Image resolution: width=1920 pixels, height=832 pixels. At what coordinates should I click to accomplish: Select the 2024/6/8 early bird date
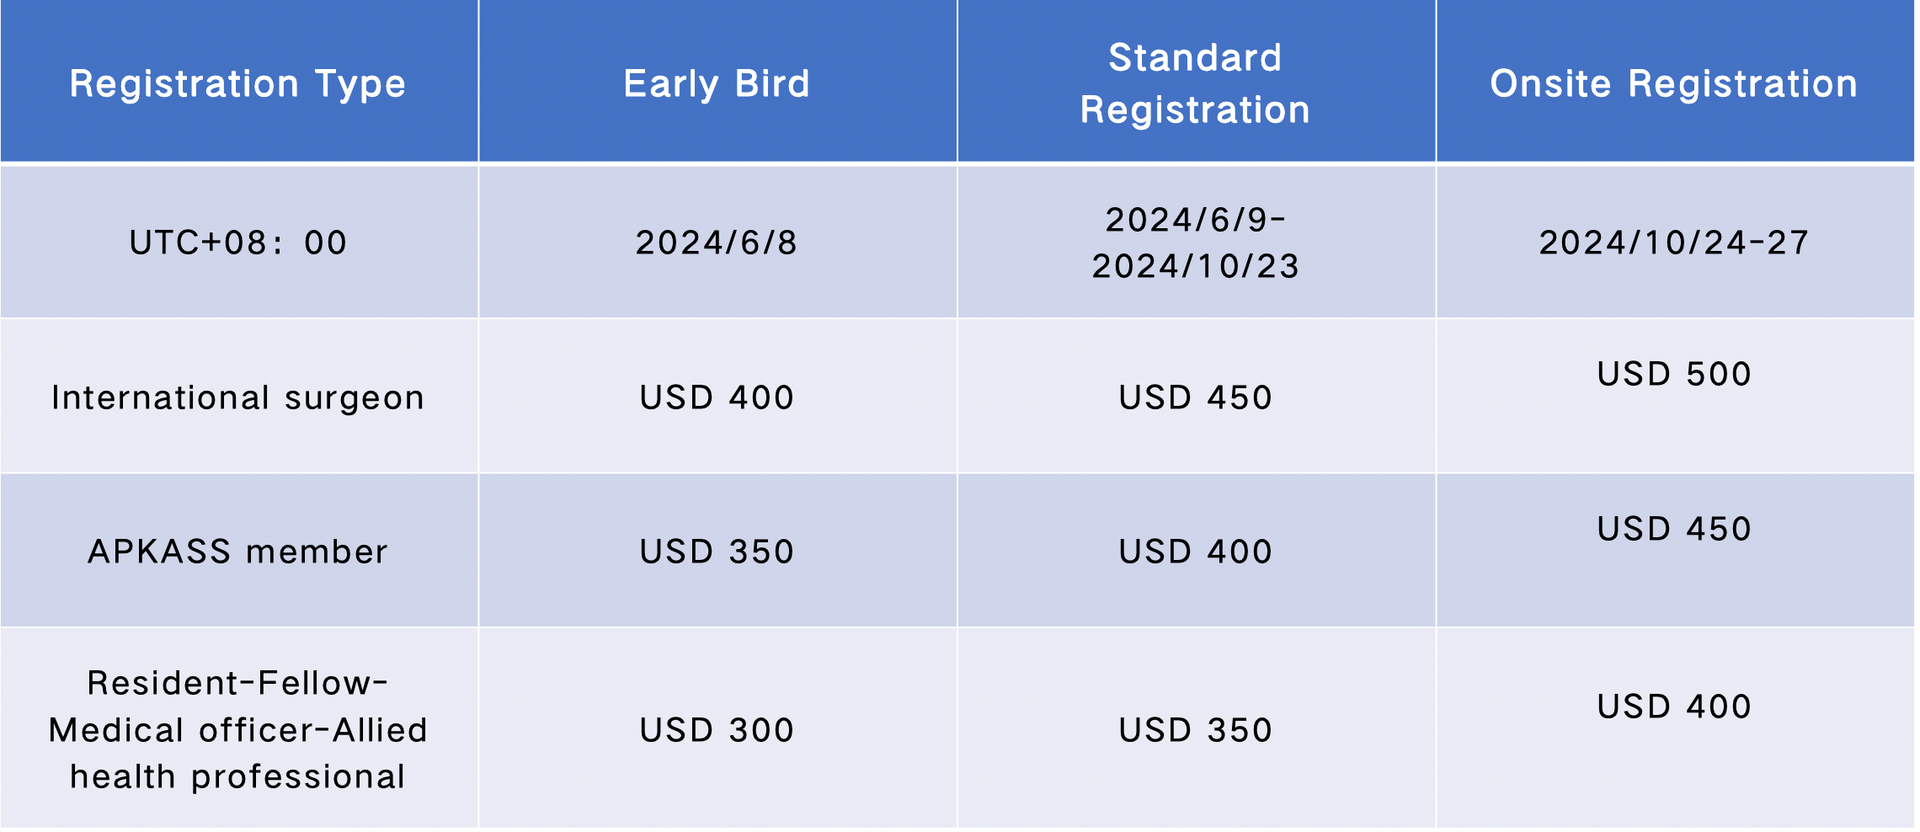click(717, 243)
